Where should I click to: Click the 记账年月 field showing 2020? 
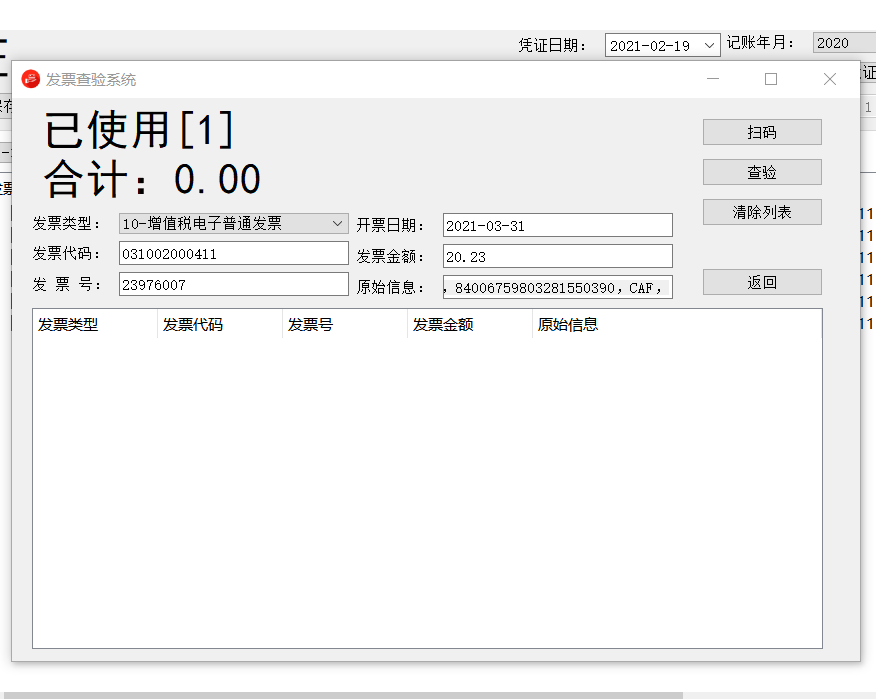(x=843, y=43)
